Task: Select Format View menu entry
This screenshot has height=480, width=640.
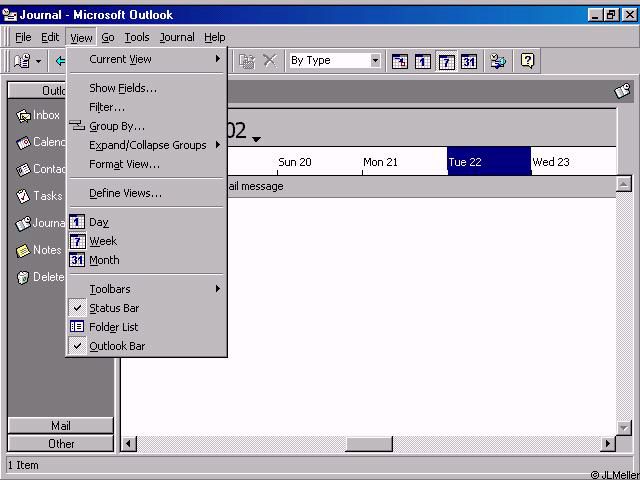Action: coord(146,164)
